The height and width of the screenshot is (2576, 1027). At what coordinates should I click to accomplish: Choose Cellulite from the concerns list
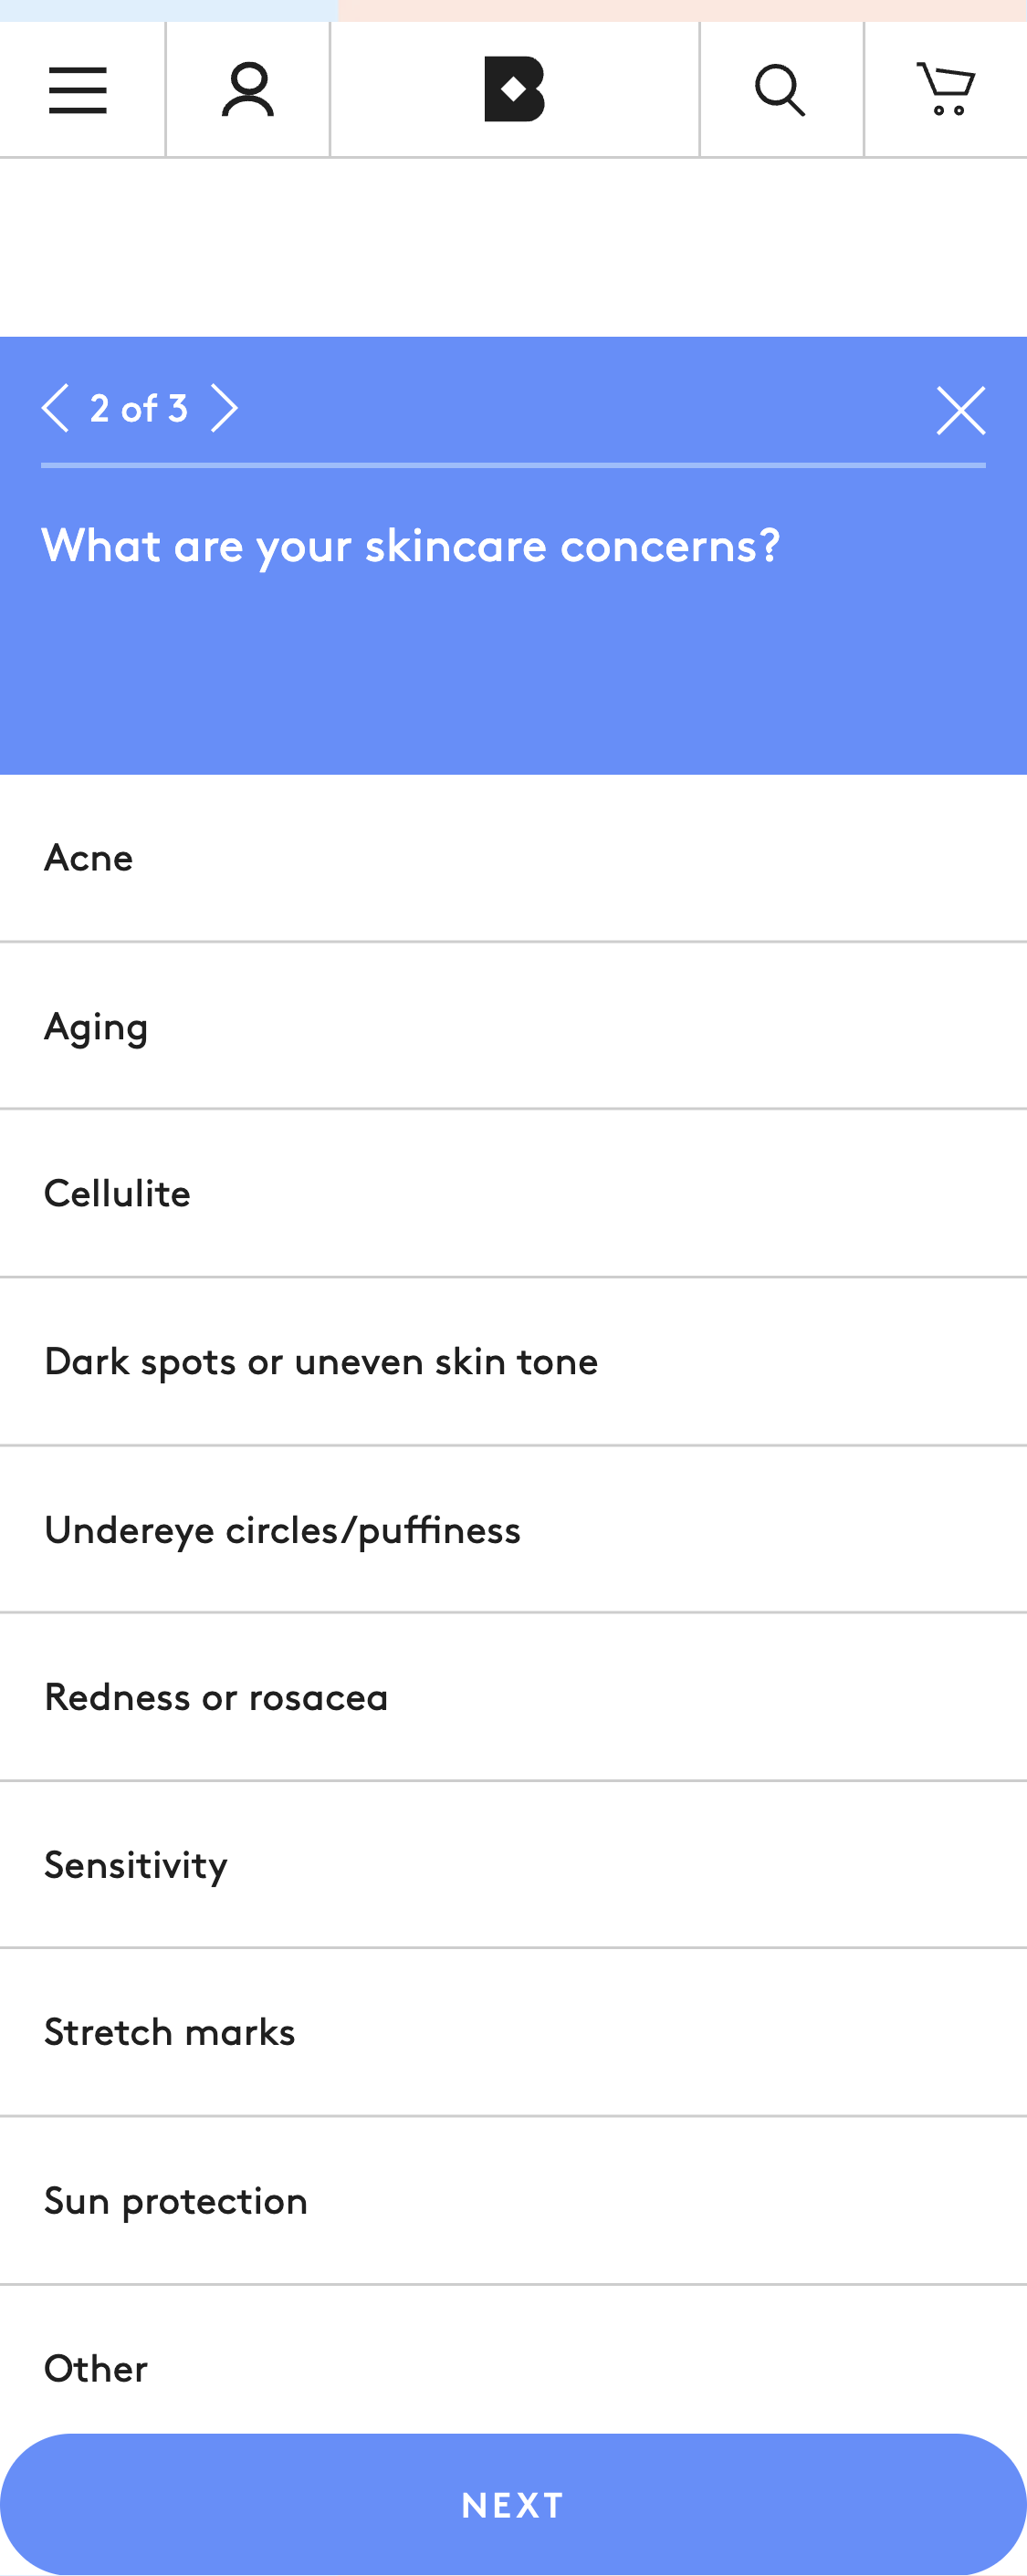[x=513, y=1193]
